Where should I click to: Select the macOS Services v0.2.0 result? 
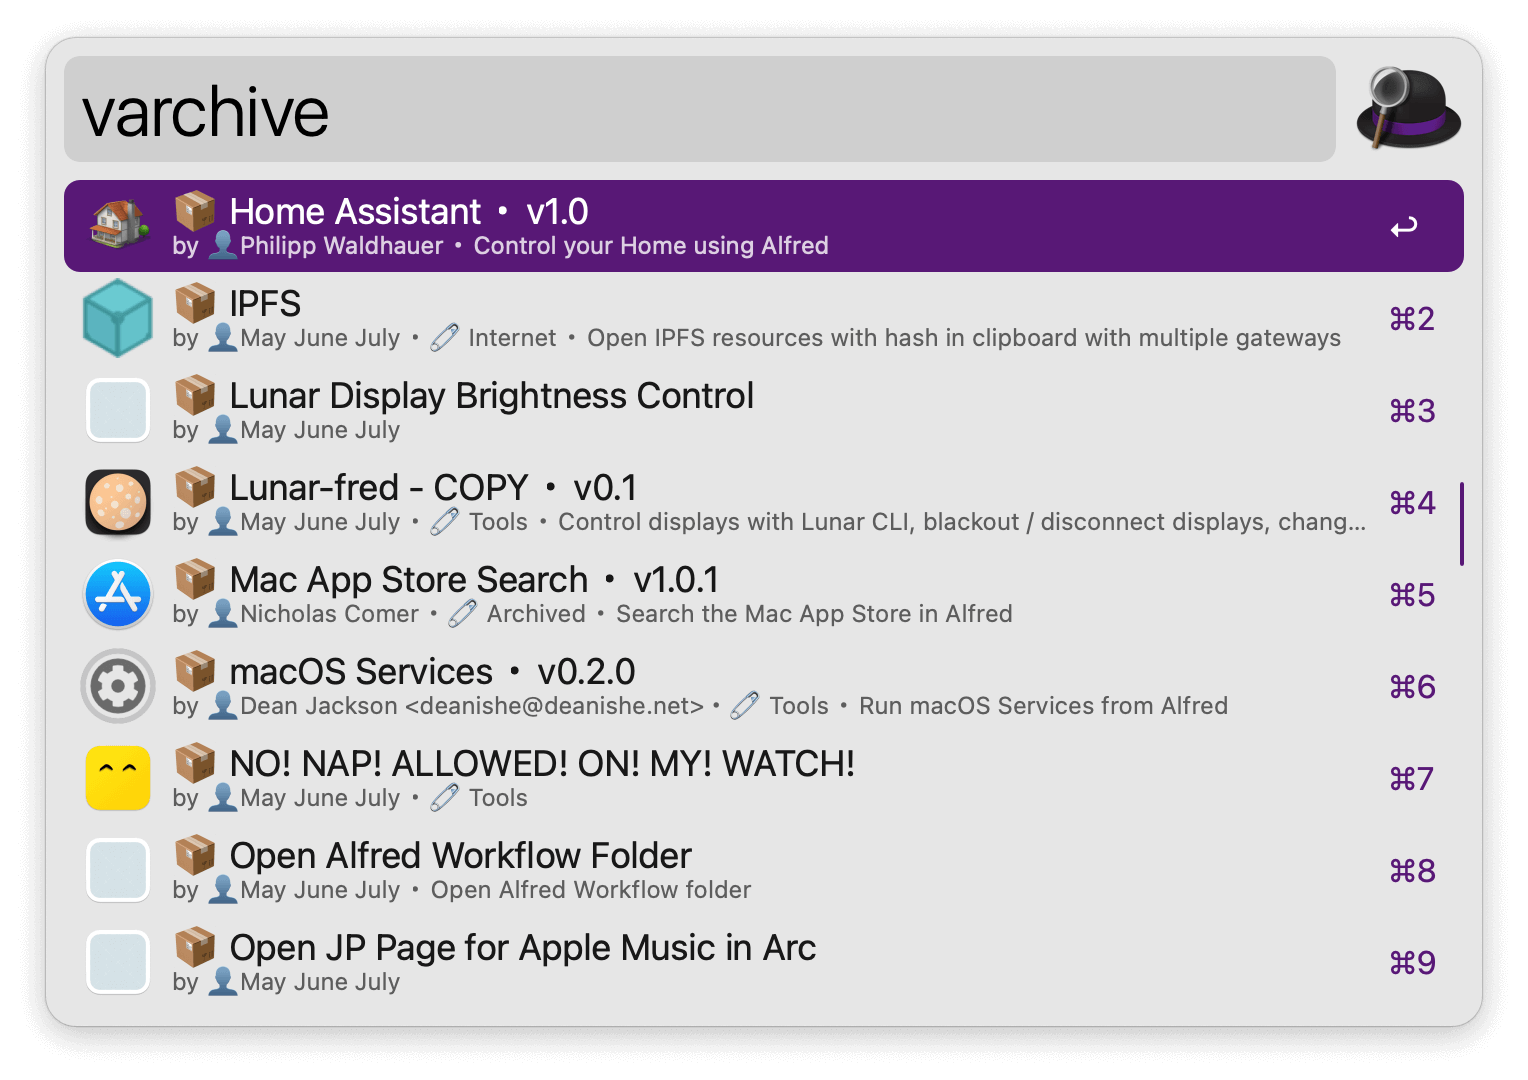764,686
